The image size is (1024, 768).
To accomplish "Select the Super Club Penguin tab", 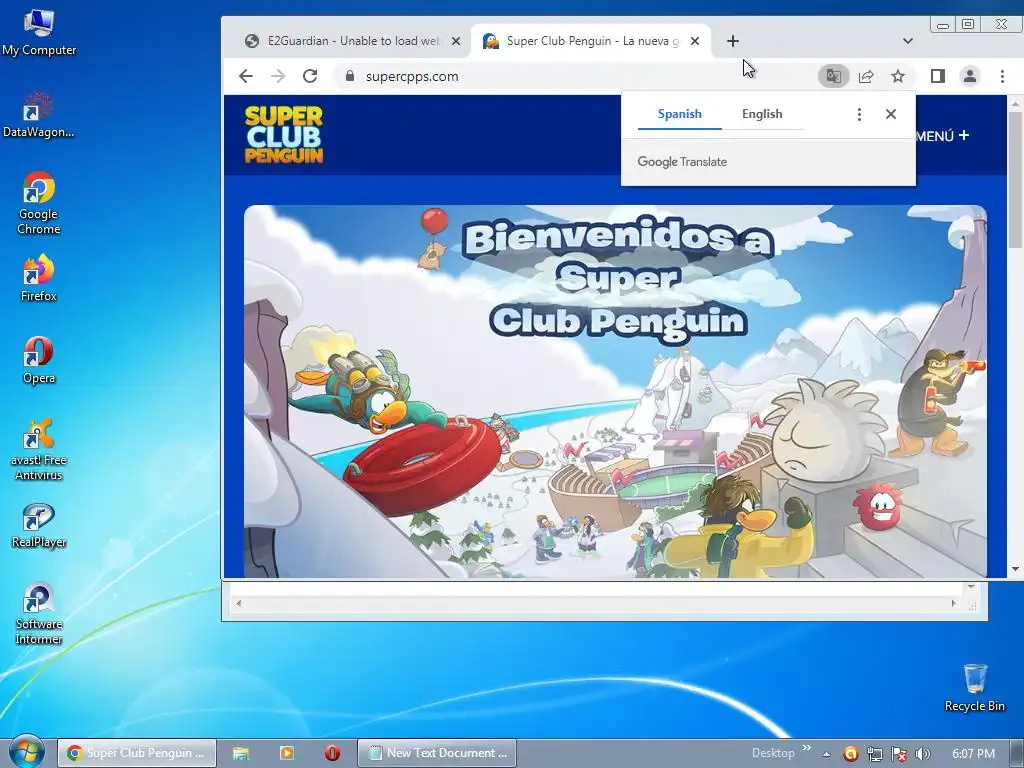I will coord(591,41).
